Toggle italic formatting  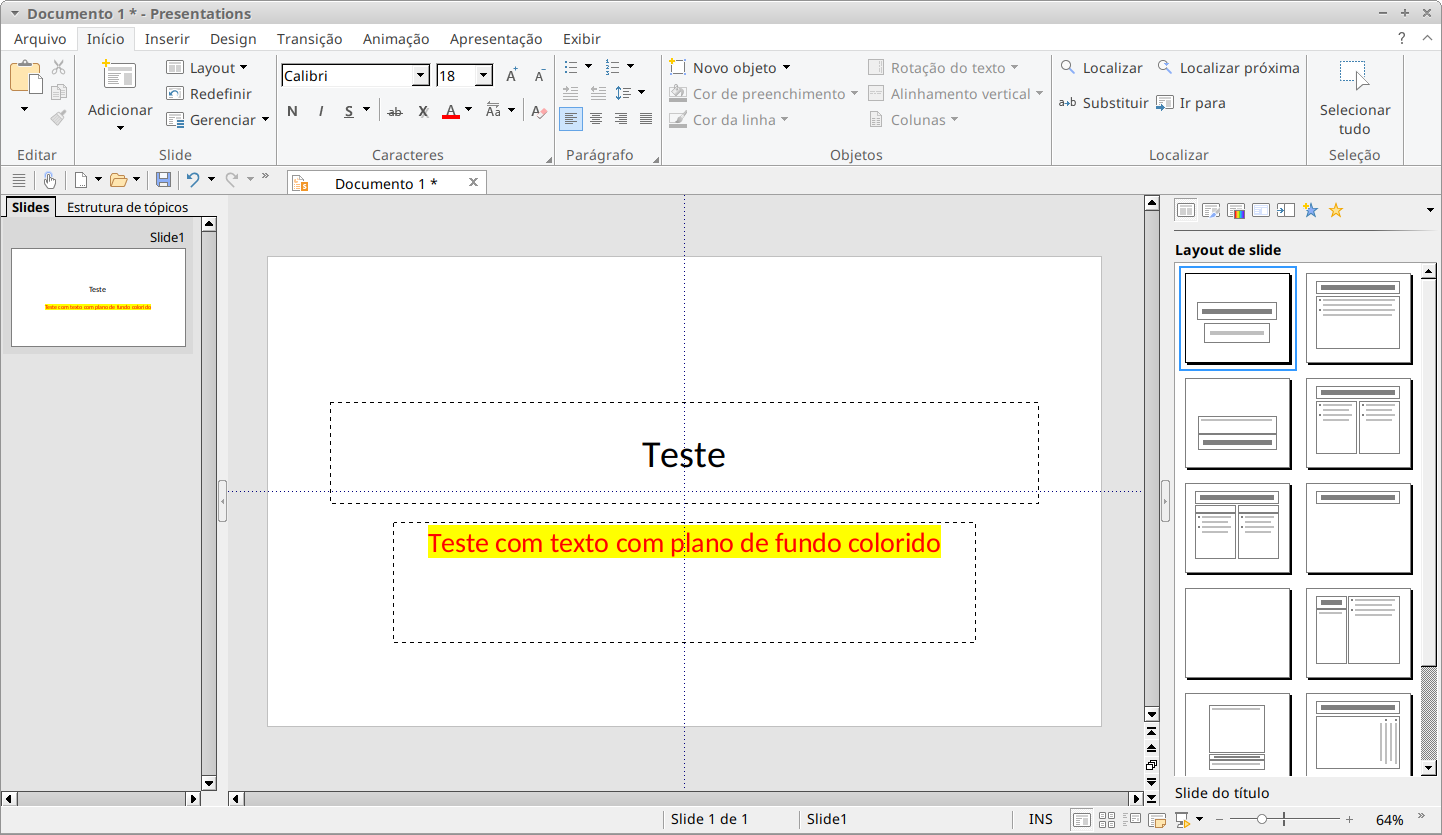(321, 112)
